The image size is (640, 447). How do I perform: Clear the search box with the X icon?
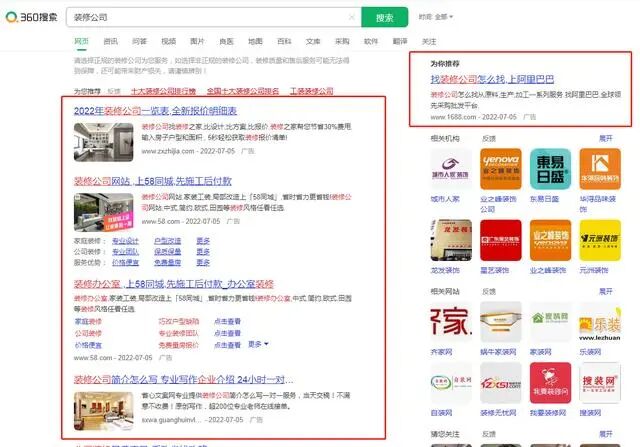point(351,17)
